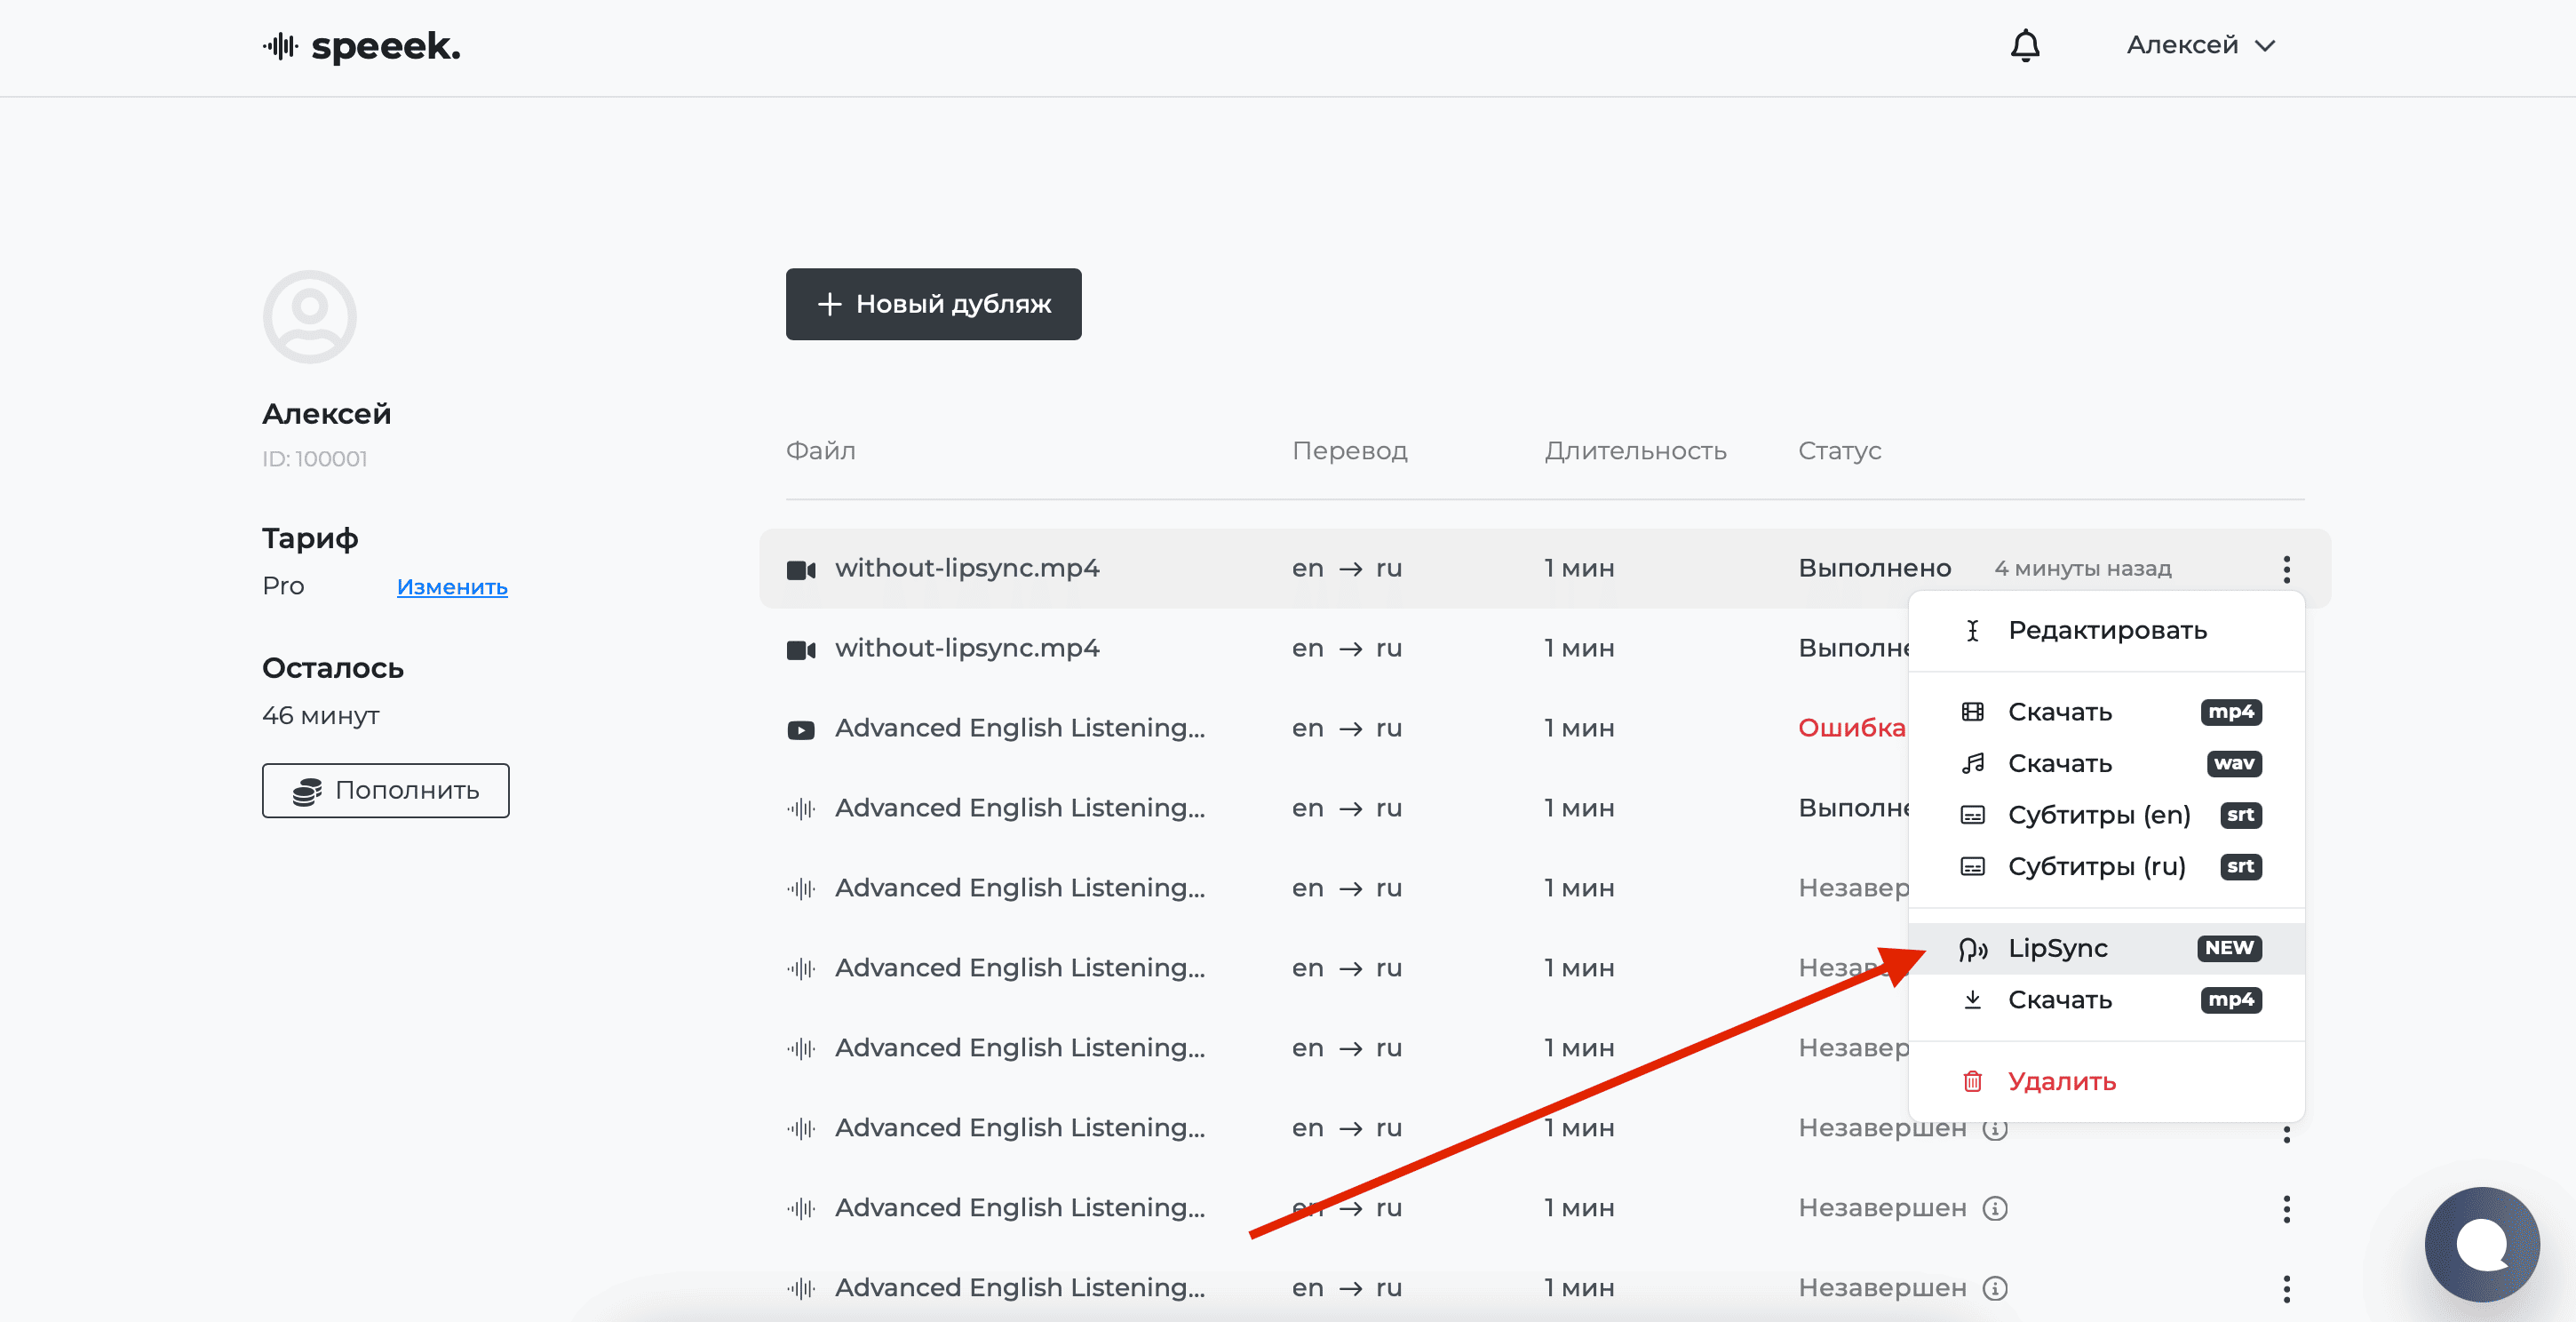The image size is (2576, 1322).
Task: Open the chat support bubble
Action: (x=2481, y=1244)
